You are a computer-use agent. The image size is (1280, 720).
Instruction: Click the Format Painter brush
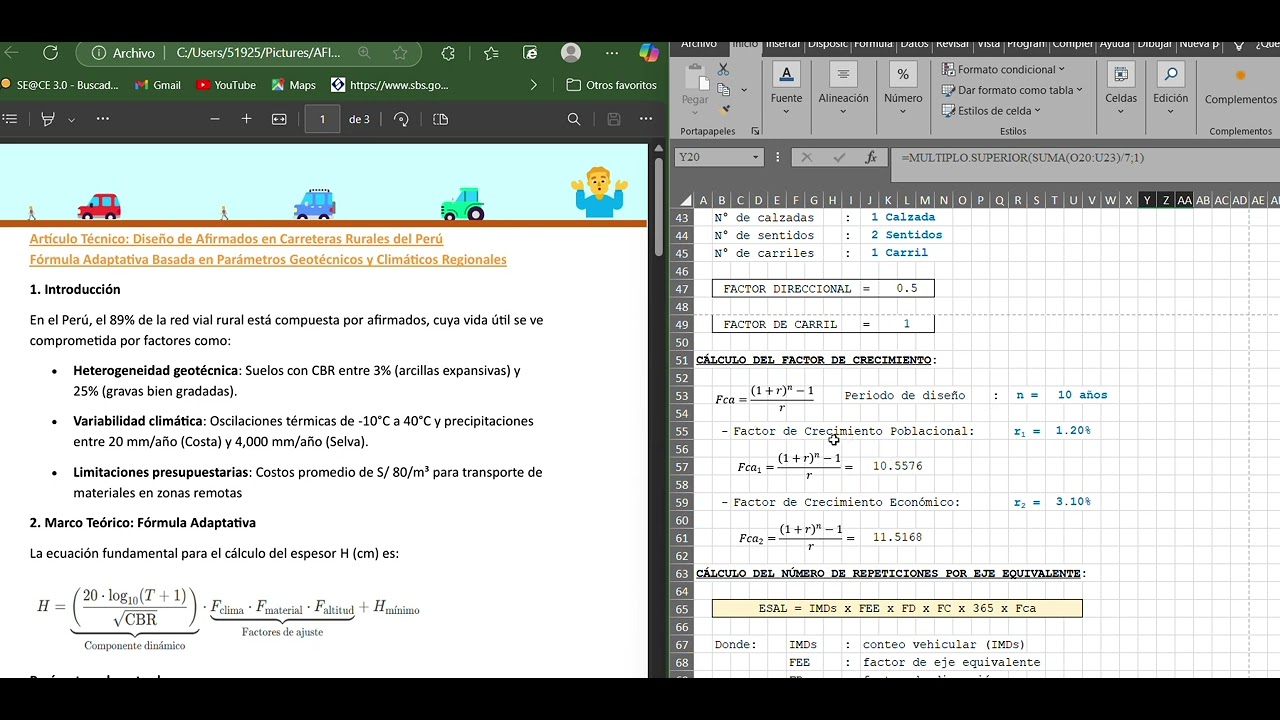(723, 110)
